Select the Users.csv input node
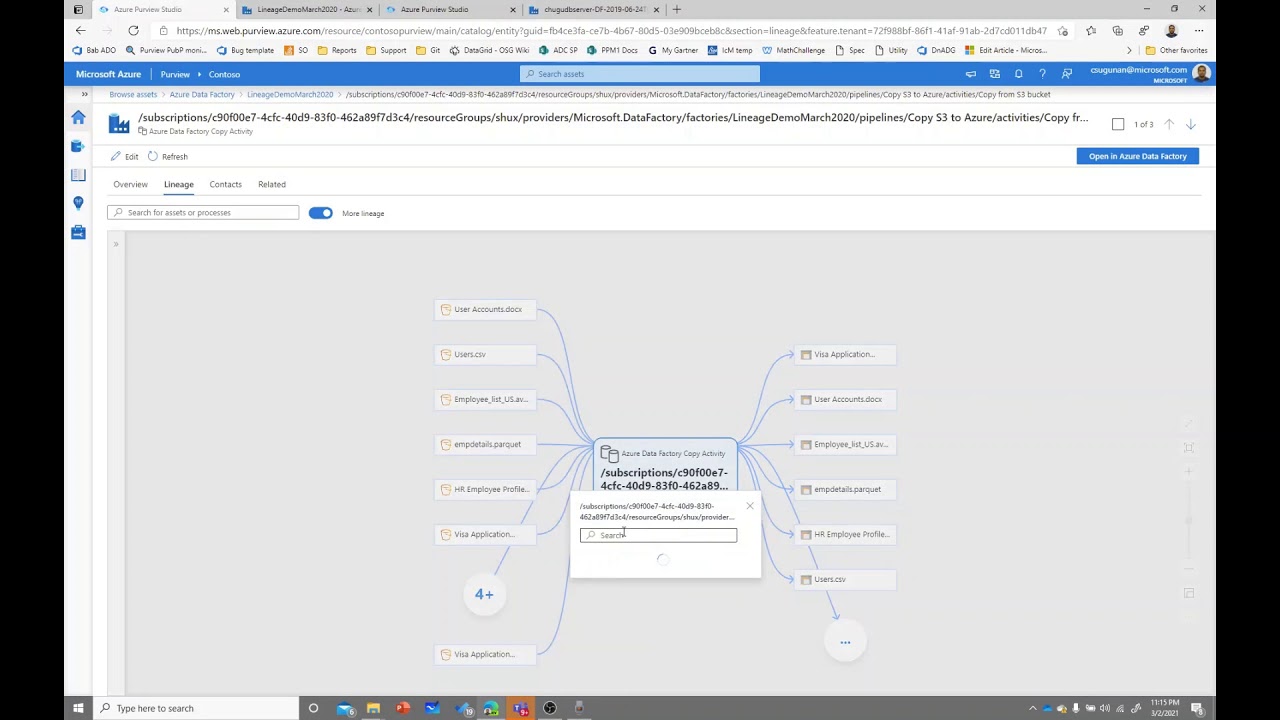This screenshot has width=1280, height=720. pos(486,354)
